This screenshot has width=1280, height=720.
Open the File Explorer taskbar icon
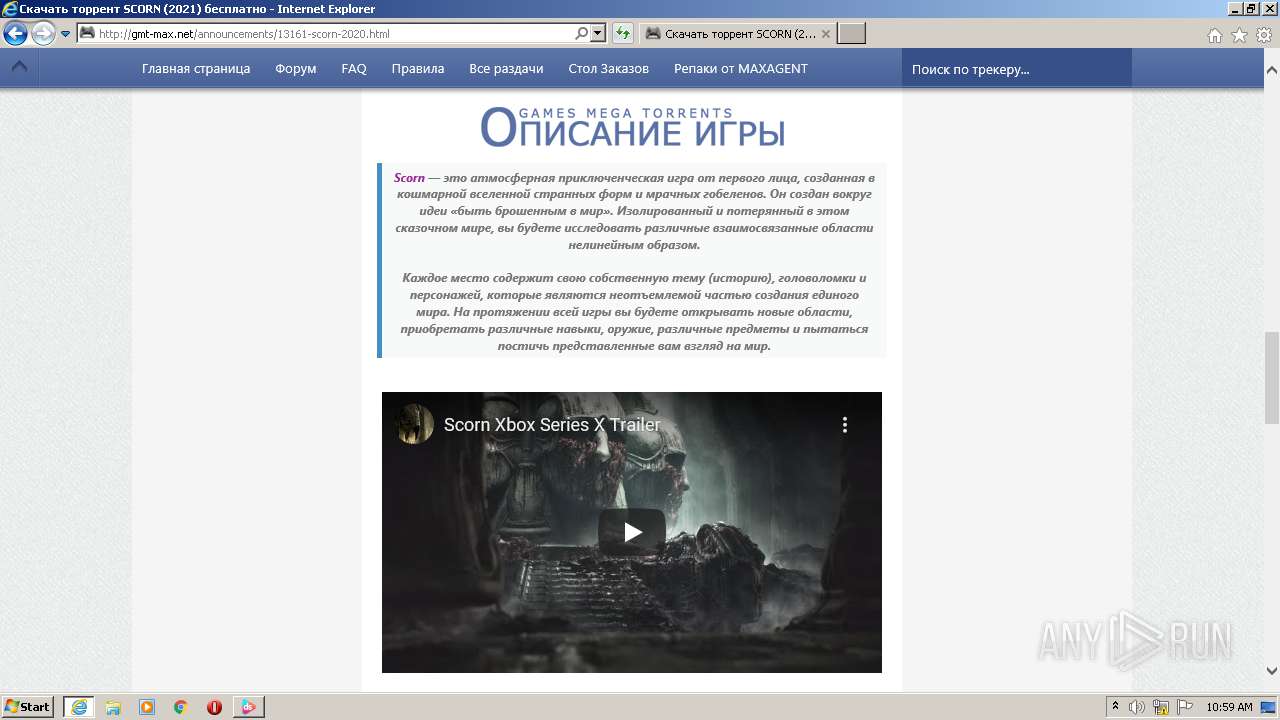[x=113, y=707]
